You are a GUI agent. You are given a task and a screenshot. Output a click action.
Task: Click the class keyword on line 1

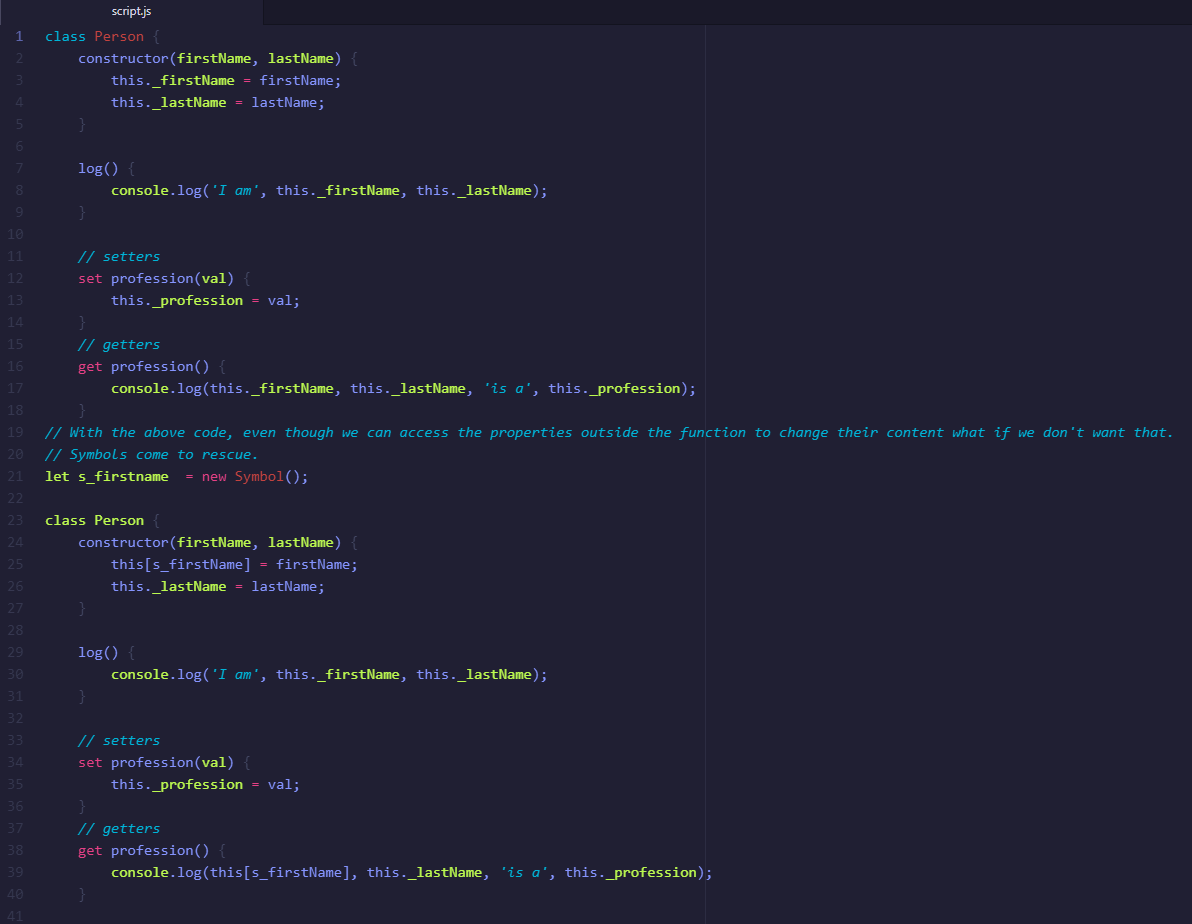click(x=65, y=36)
